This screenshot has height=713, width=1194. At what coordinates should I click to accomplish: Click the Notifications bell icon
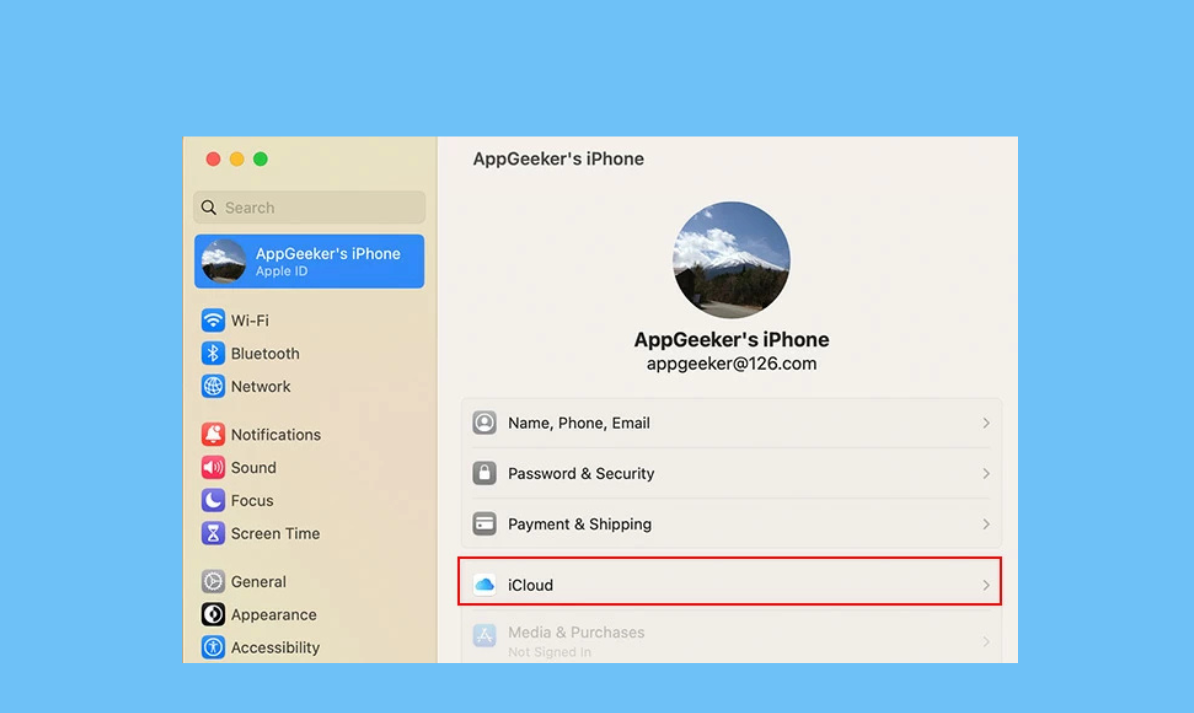(213, 434)
